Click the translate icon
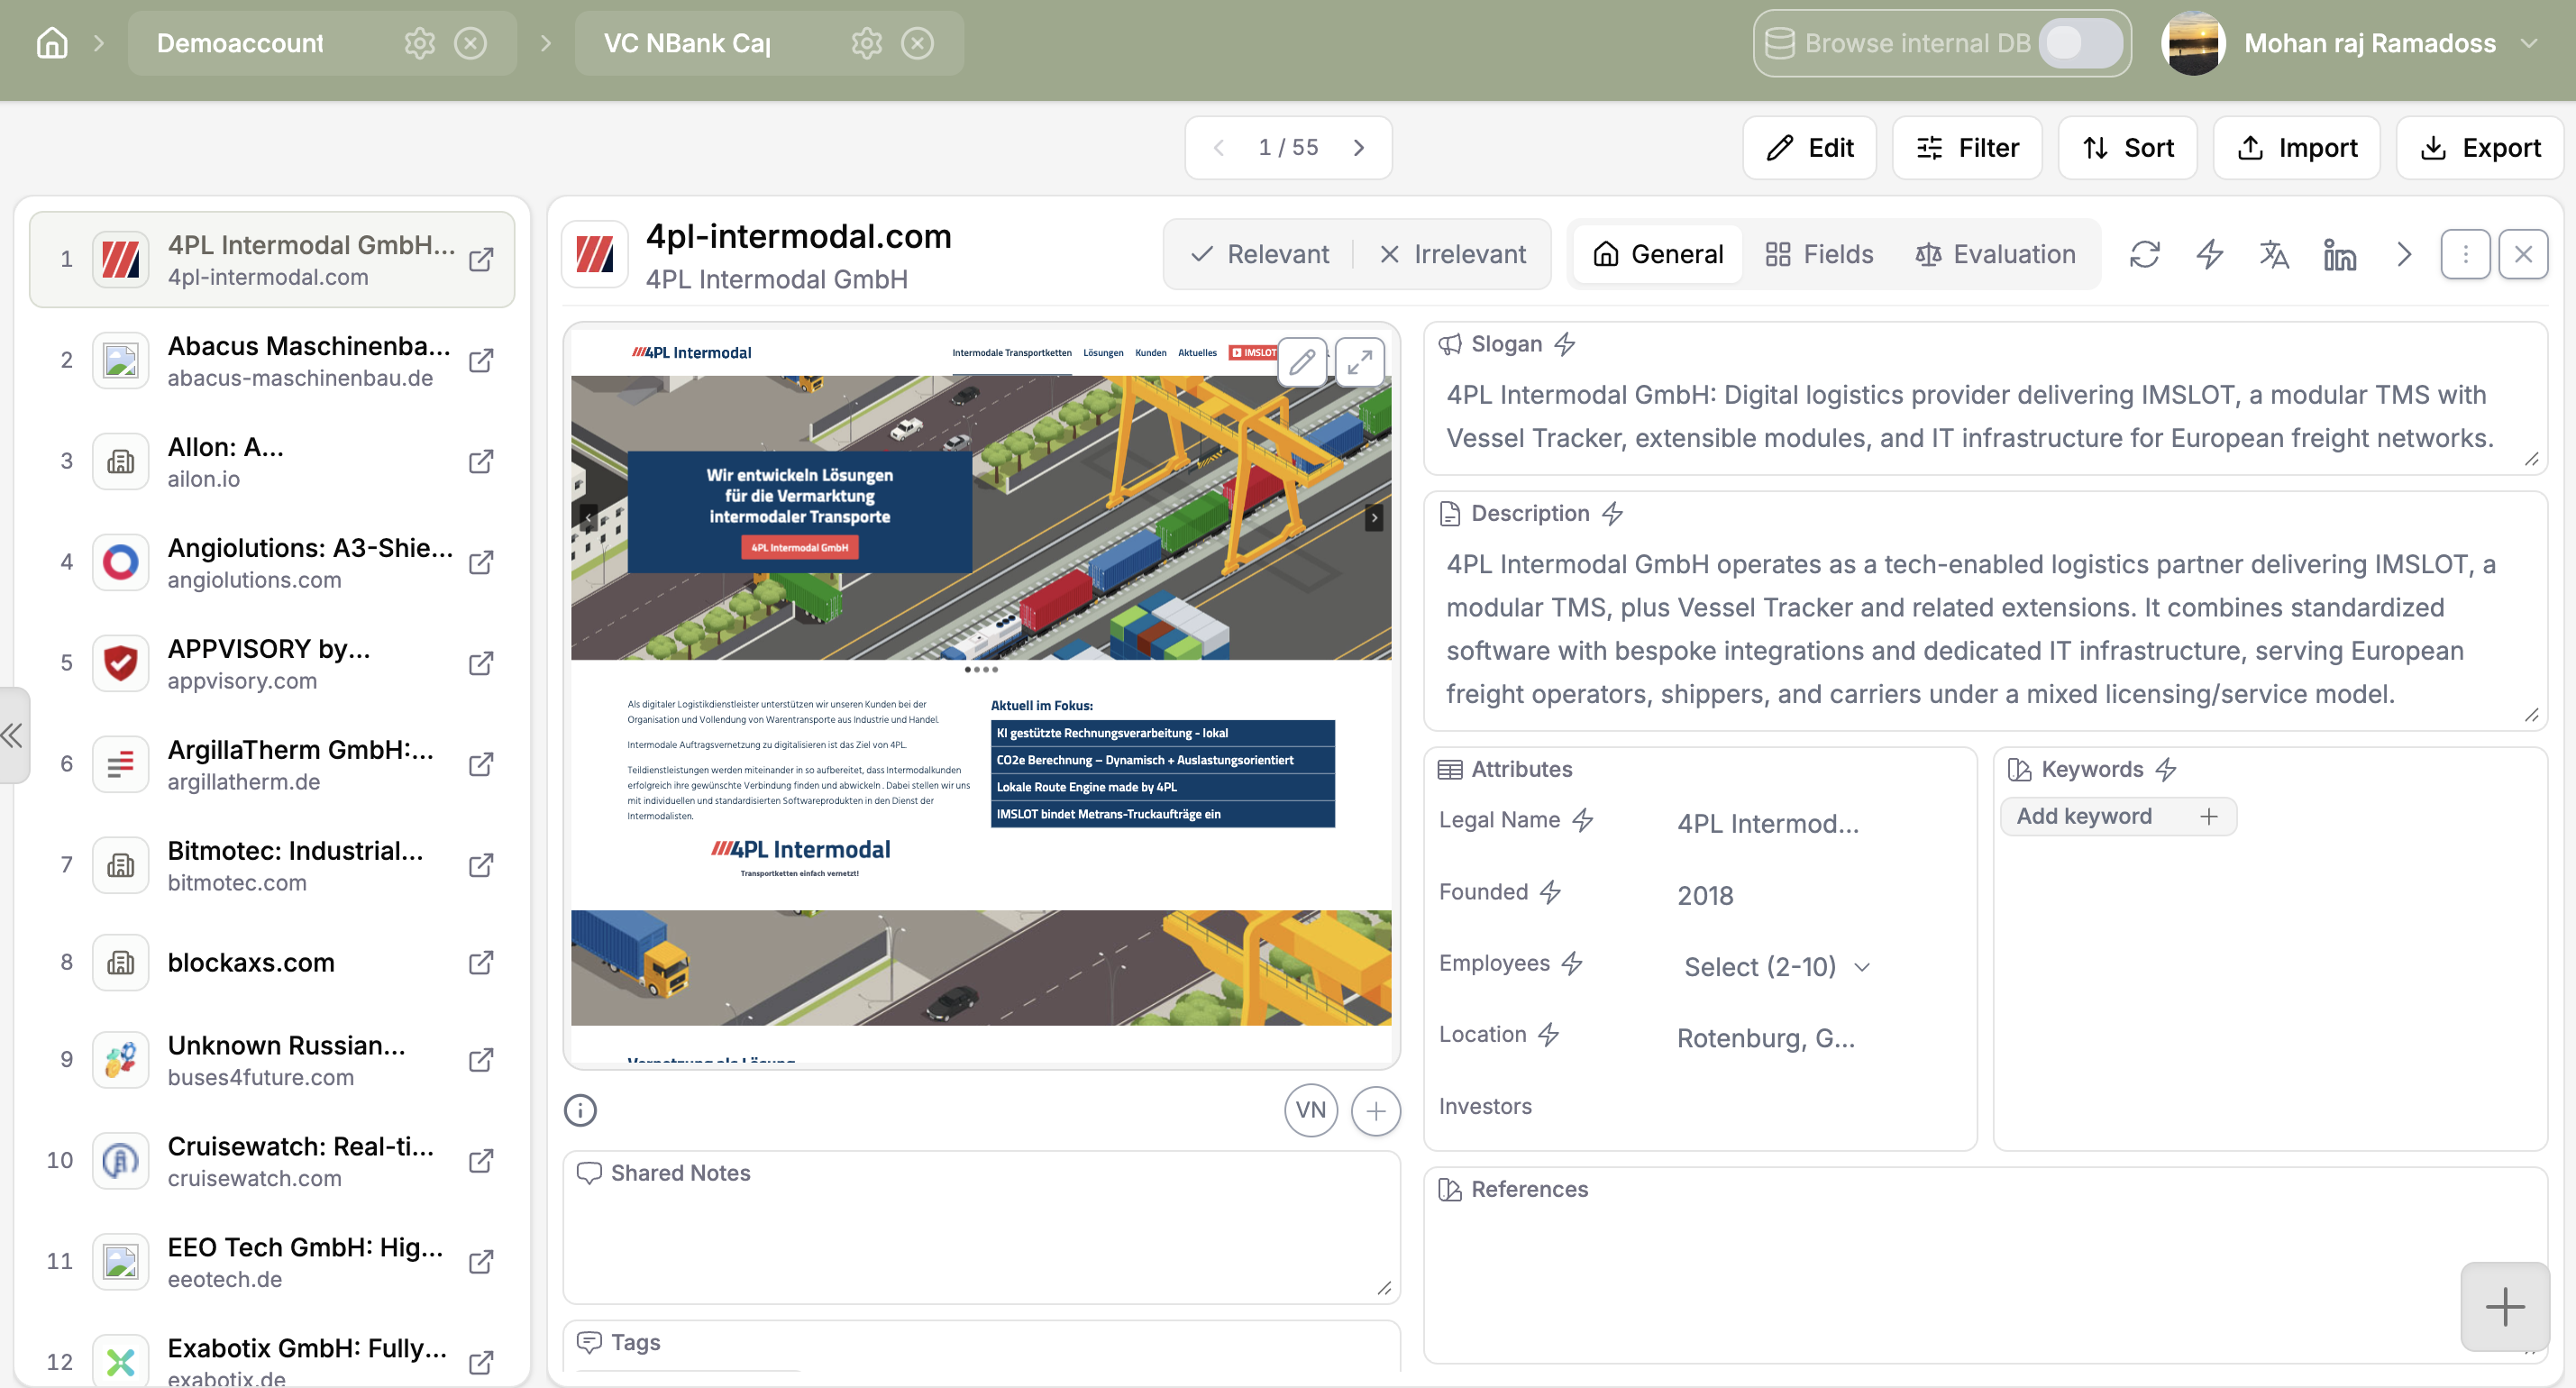 (2274, 254)
